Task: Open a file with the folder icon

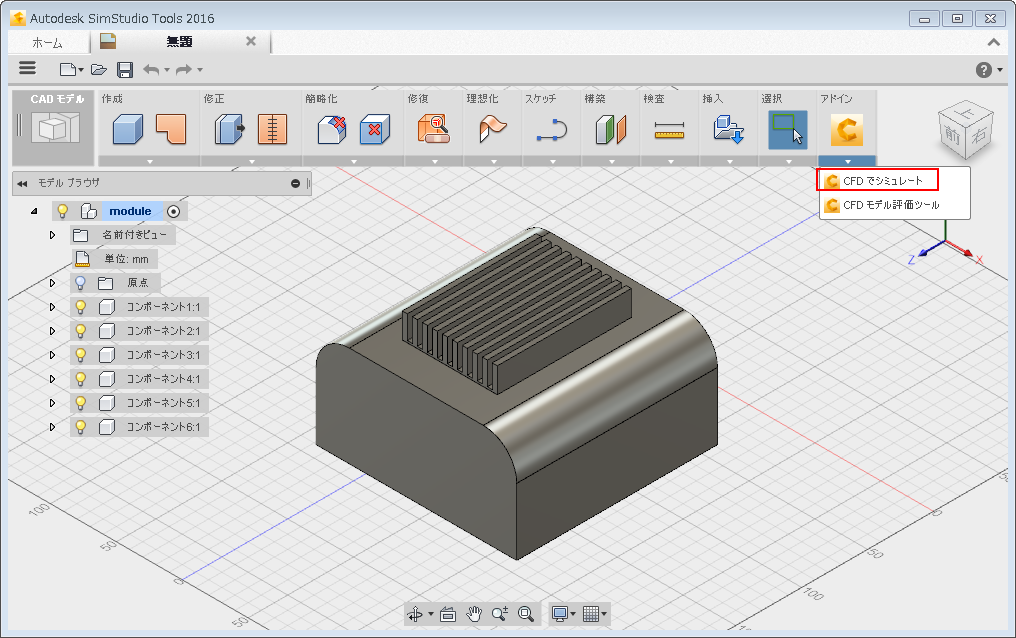Action: [98, 69]
